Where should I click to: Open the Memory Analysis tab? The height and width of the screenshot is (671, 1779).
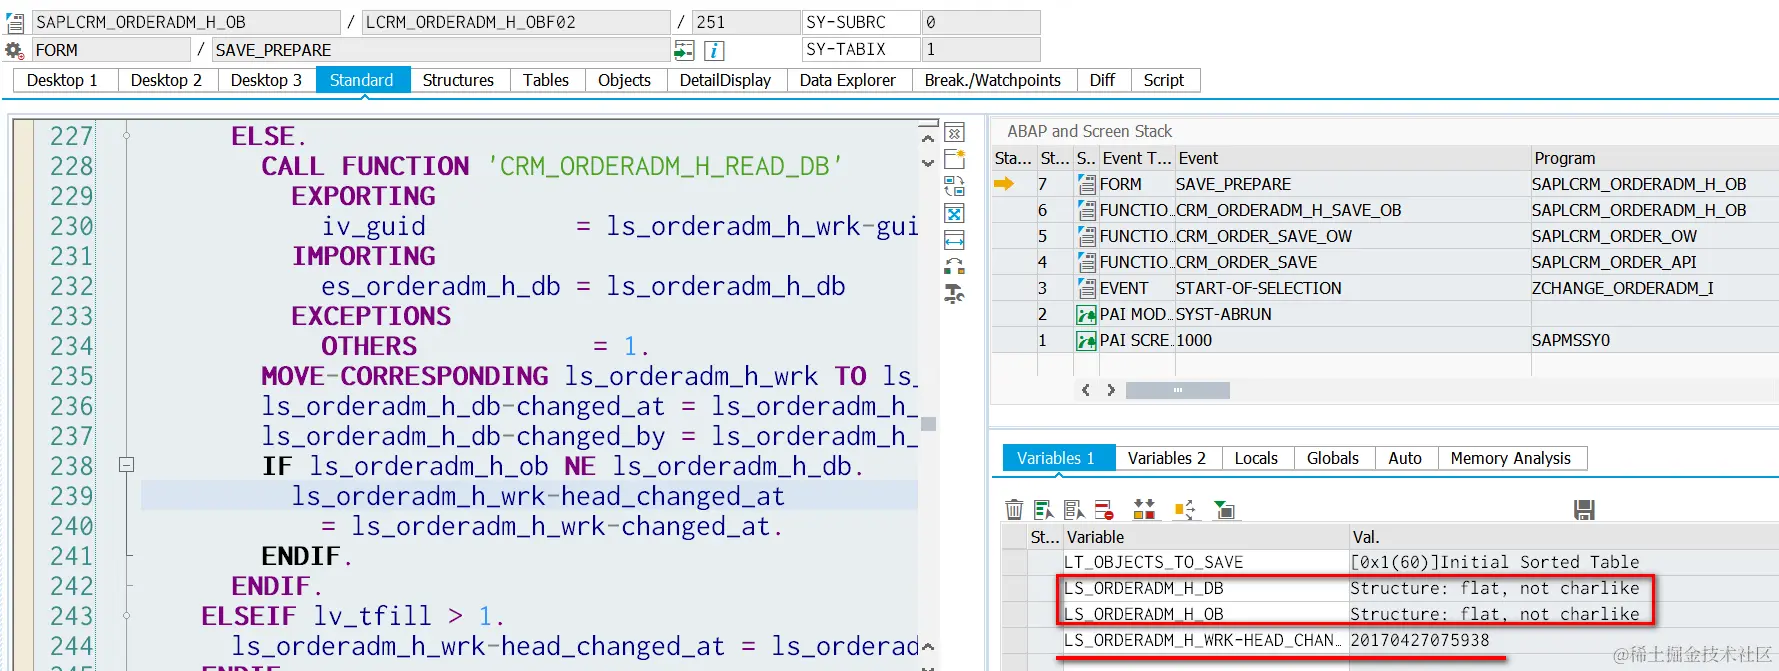1511,458
